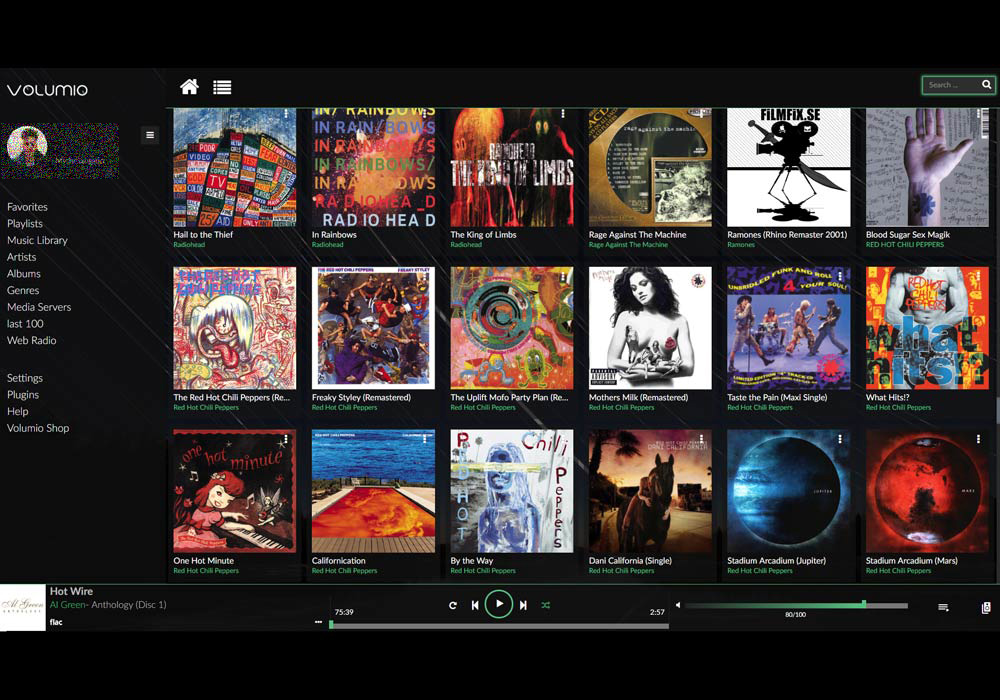Open the In Rainbows album cover
Screen dimensions: 1000x700
pos(373,167)
